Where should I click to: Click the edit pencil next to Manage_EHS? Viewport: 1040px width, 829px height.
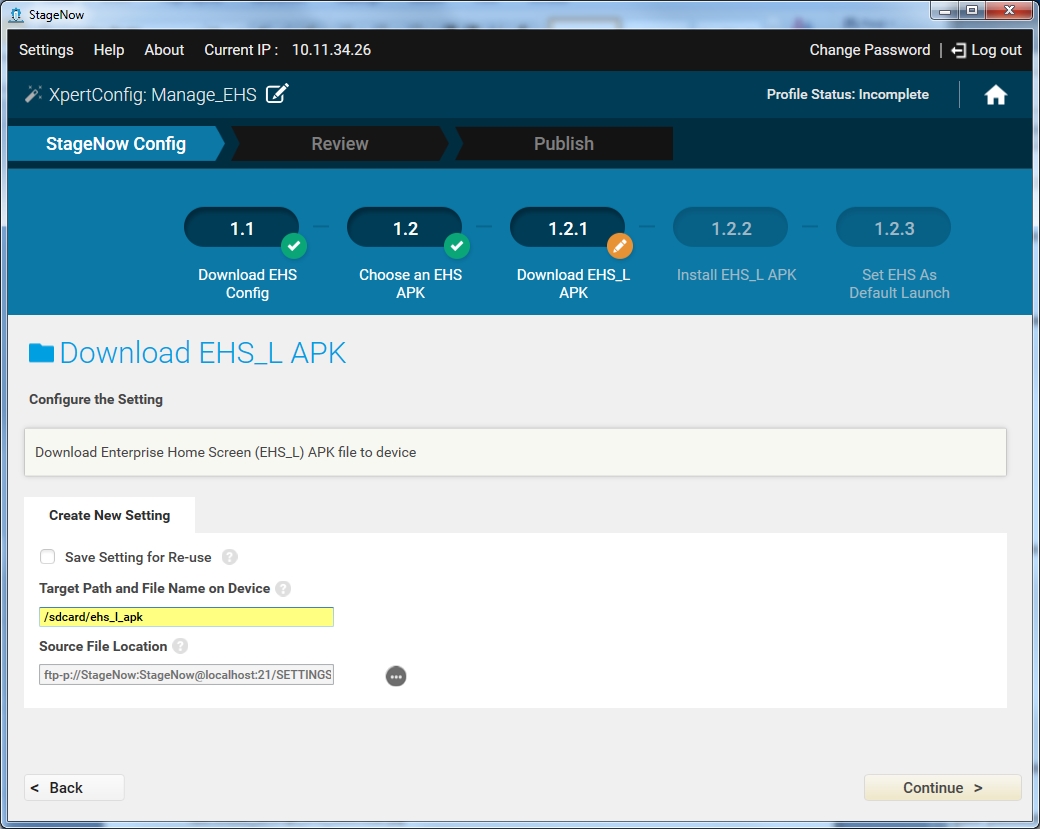click(x=277, y=94)
